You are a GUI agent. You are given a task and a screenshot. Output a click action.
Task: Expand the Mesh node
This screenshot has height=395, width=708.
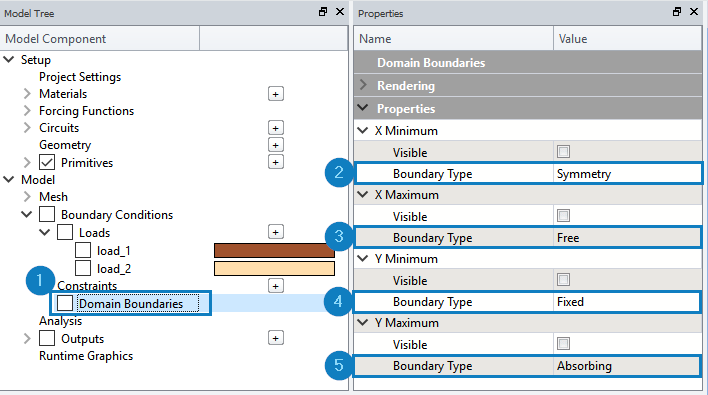pyautogui.click(x=27, y=196)
